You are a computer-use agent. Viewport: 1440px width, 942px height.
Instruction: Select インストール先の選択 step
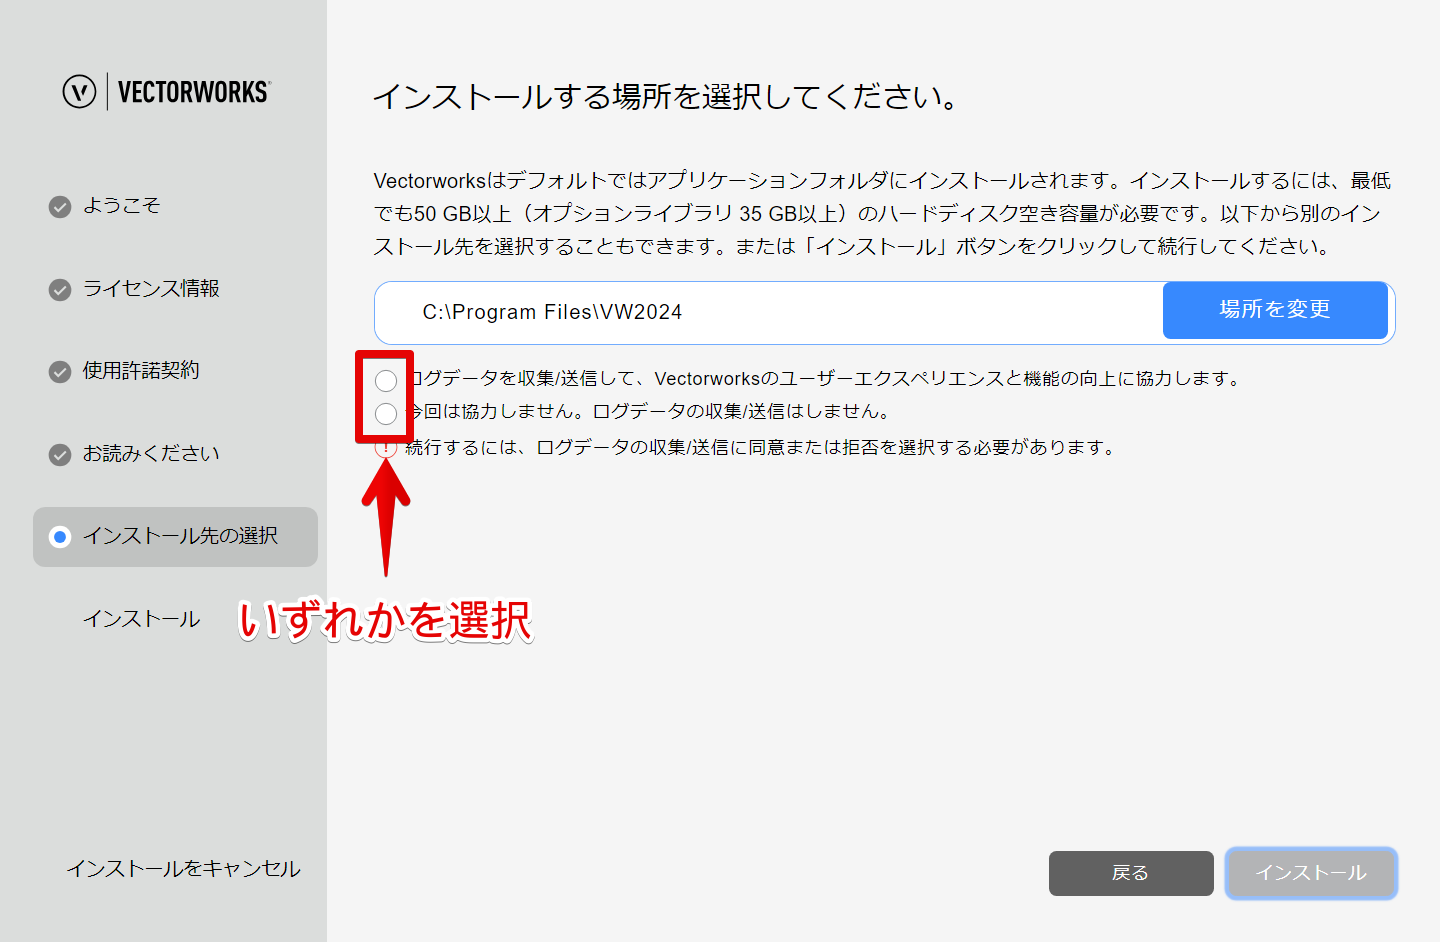coord(175,536)
